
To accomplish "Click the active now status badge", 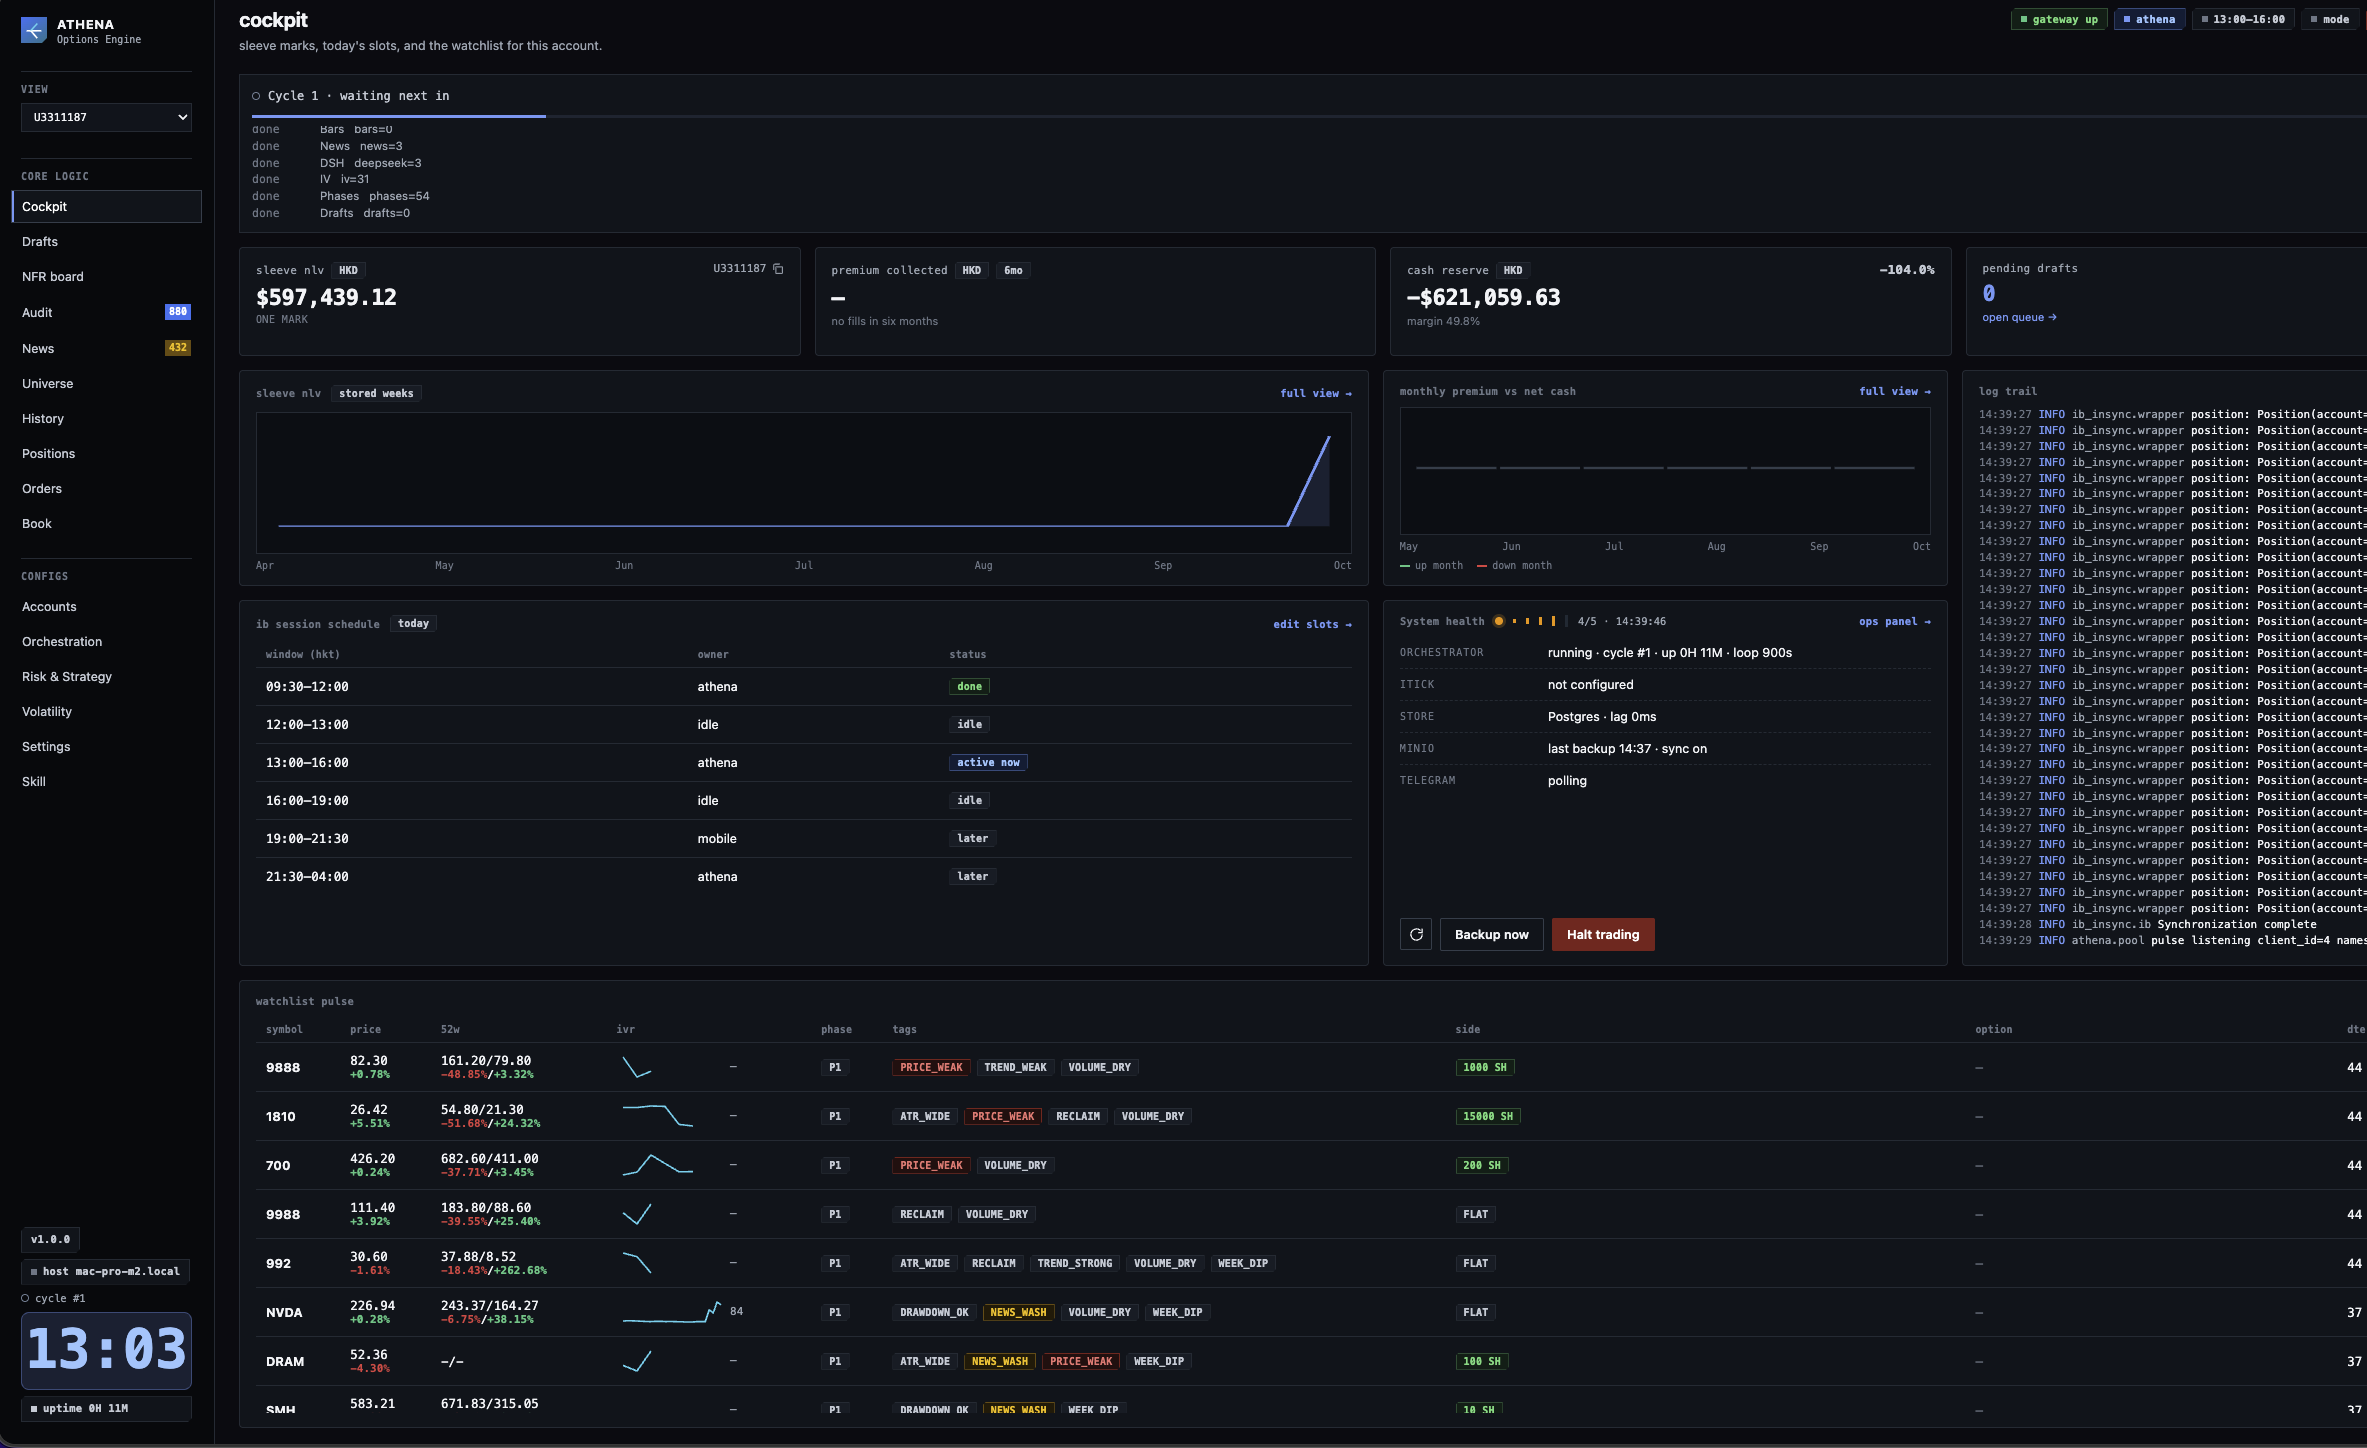I will pyautogui.click(x=988, y=762).
